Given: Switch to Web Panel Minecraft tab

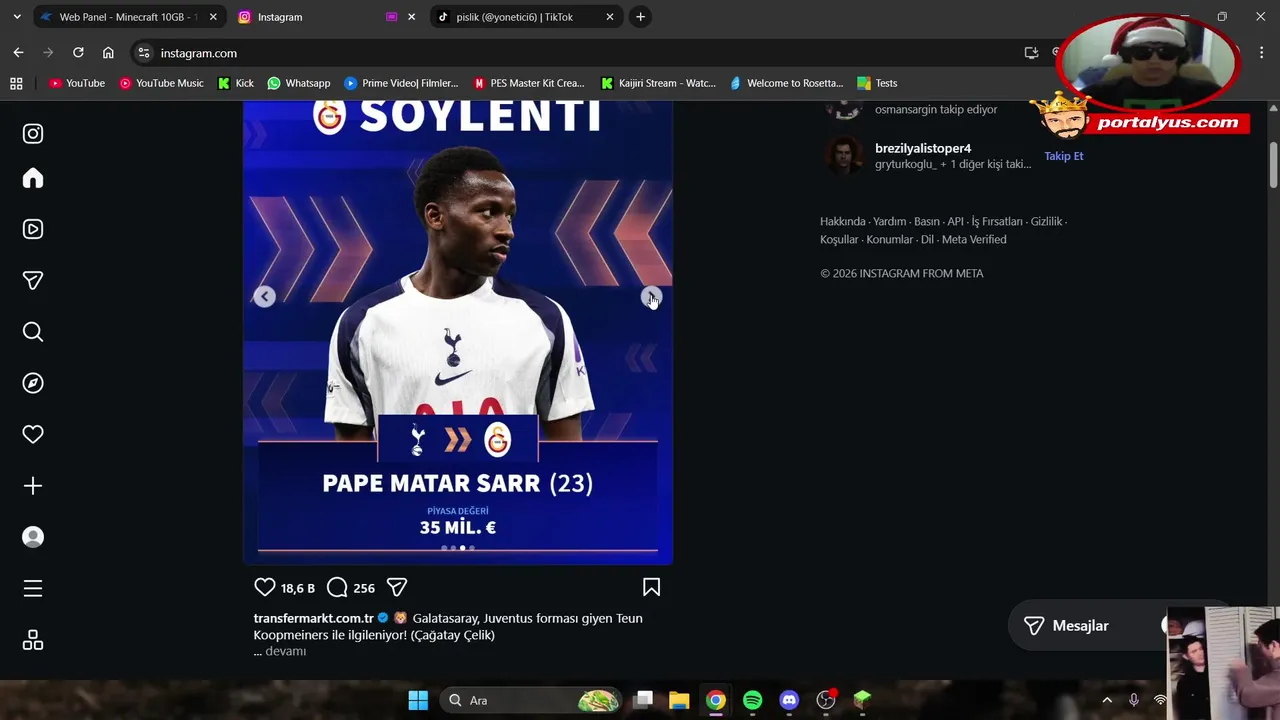Looking at the screenshot, I should (128, 17).
